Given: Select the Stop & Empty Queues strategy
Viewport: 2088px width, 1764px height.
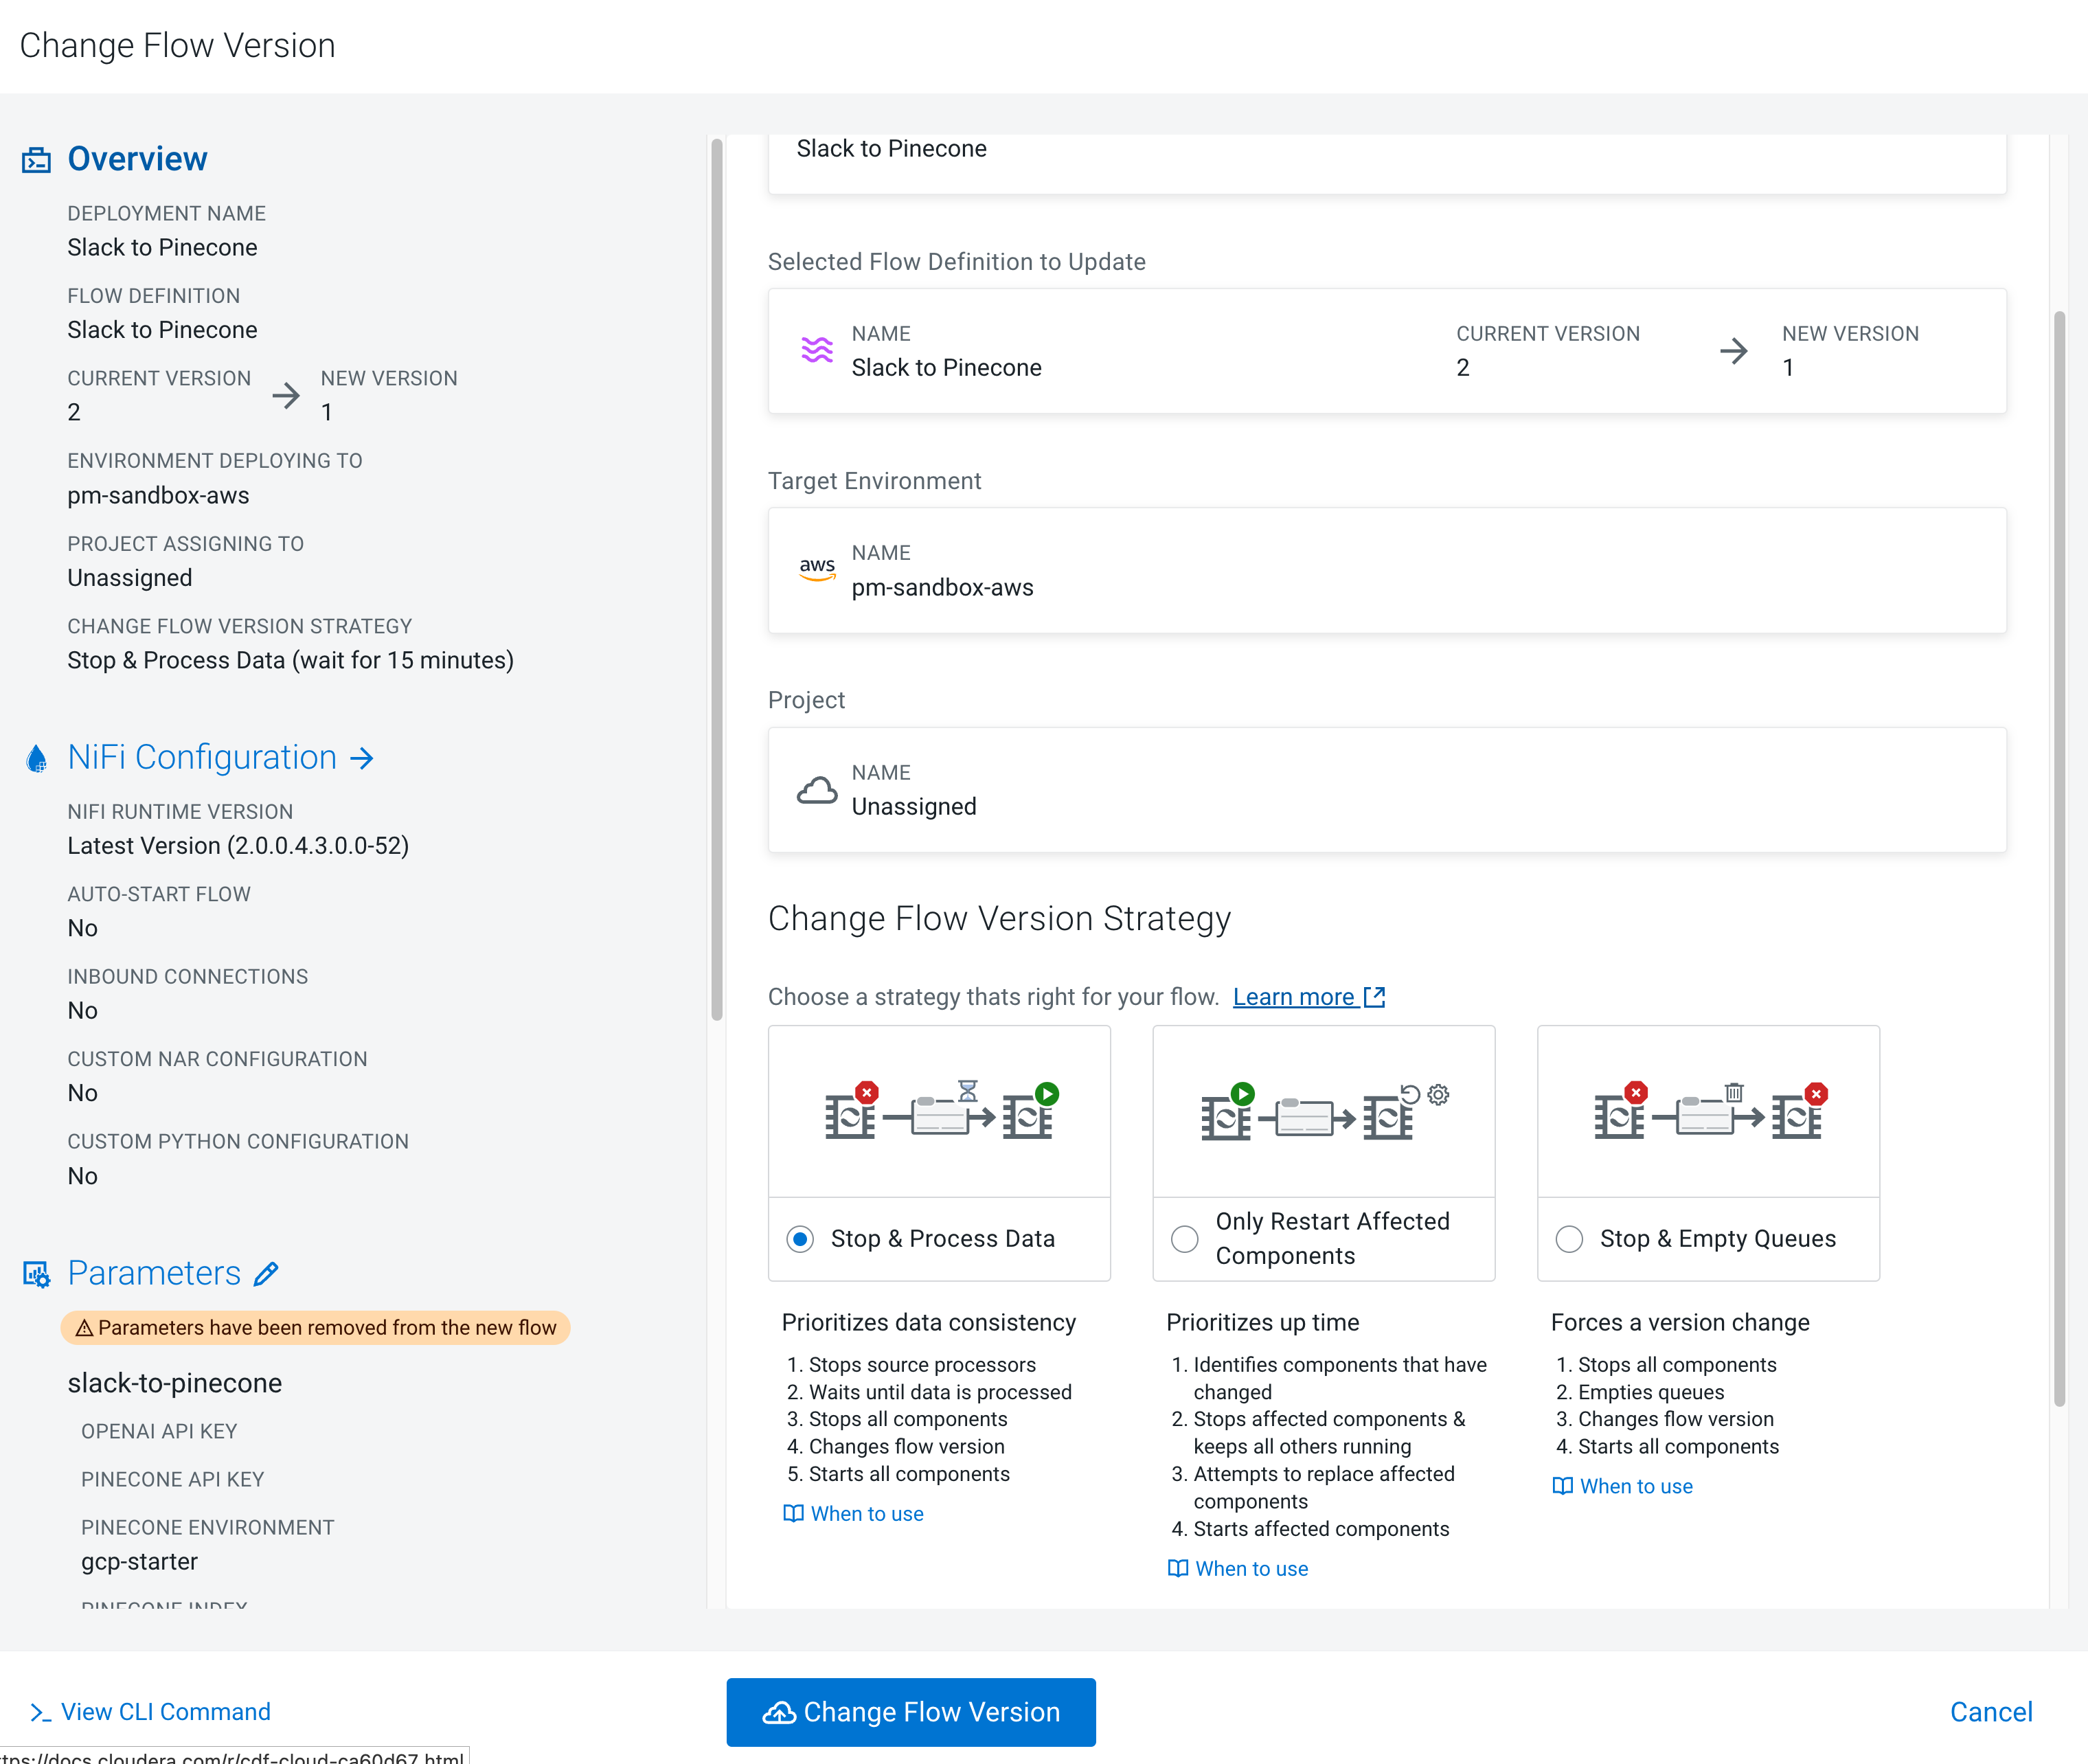Looking at the screenshot, I should coord(1568,1238).
